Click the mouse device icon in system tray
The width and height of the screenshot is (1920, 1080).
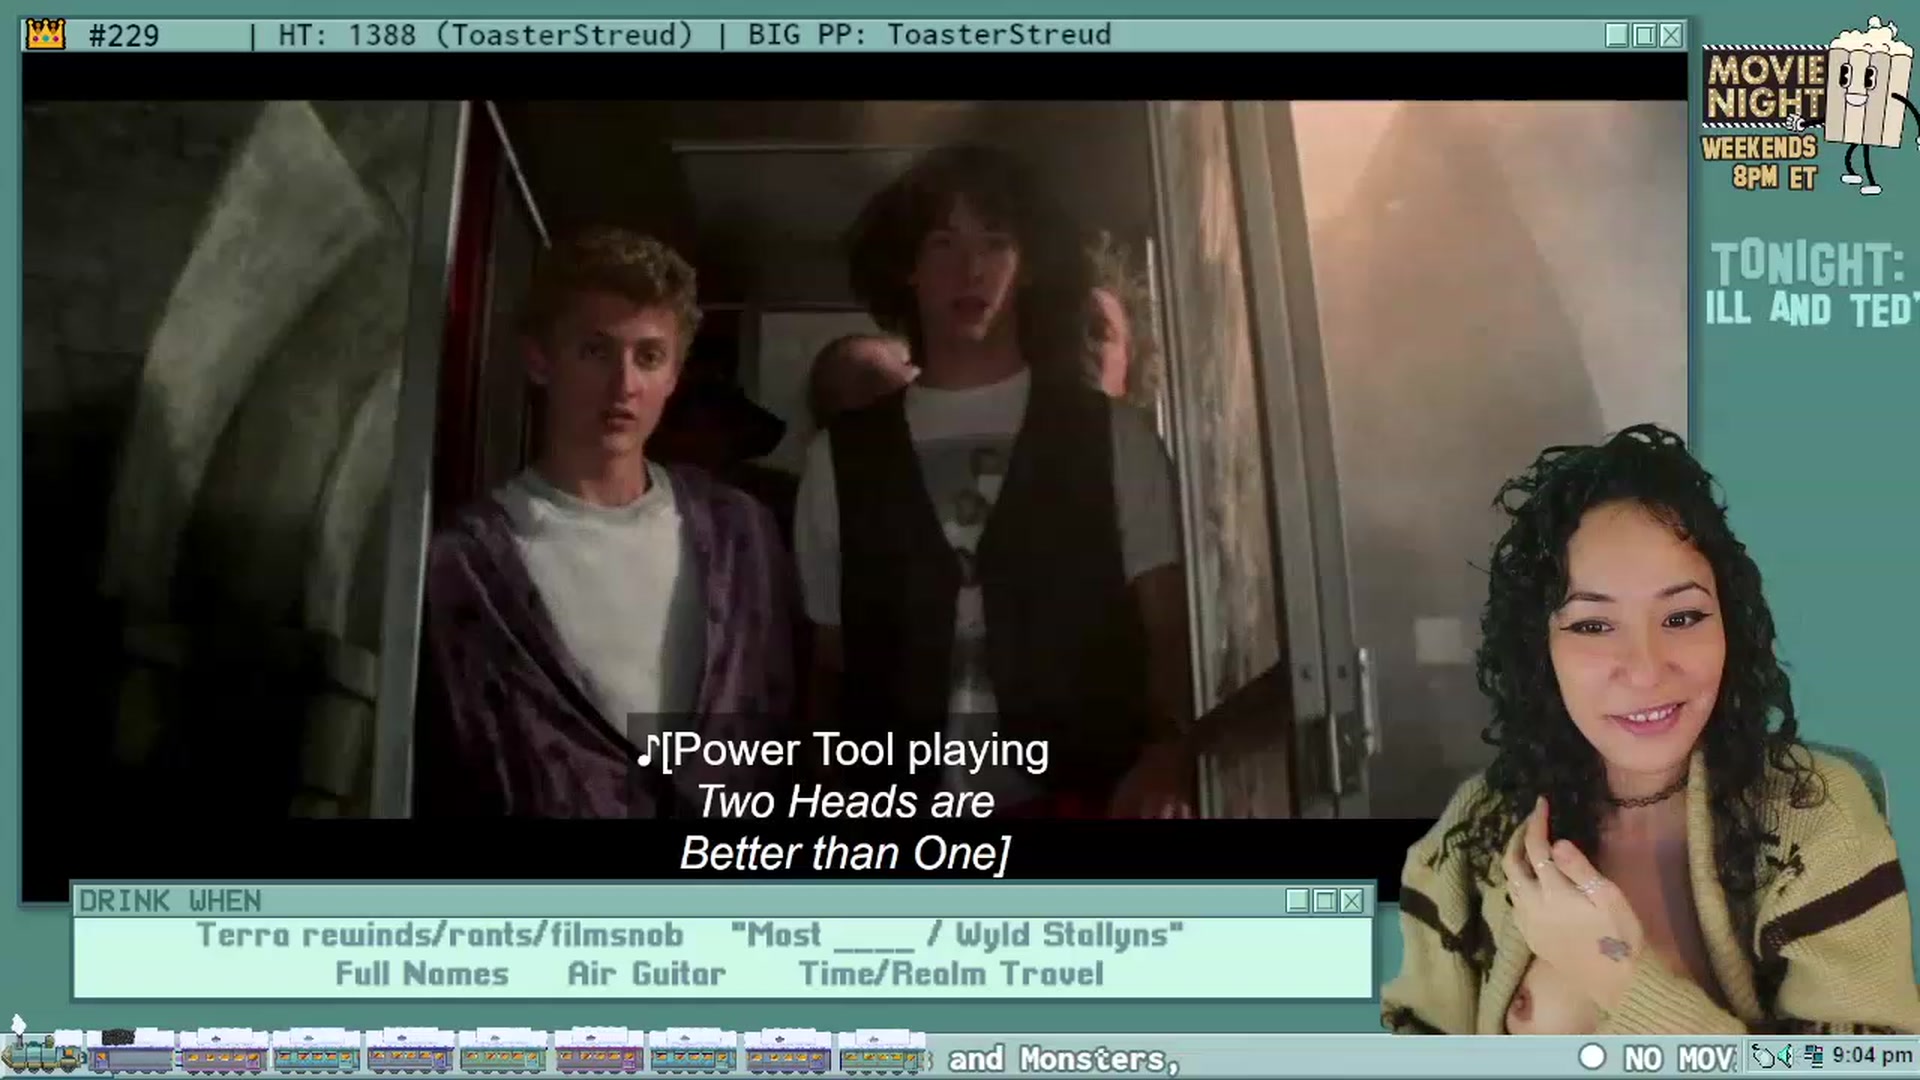pyautogui.click(x=1764, y=1056)
